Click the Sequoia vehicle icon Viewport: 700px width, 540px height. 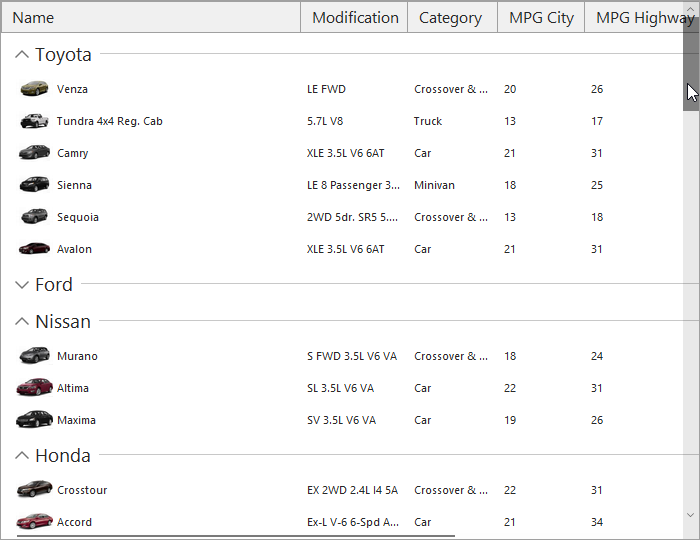click(34, 216)
